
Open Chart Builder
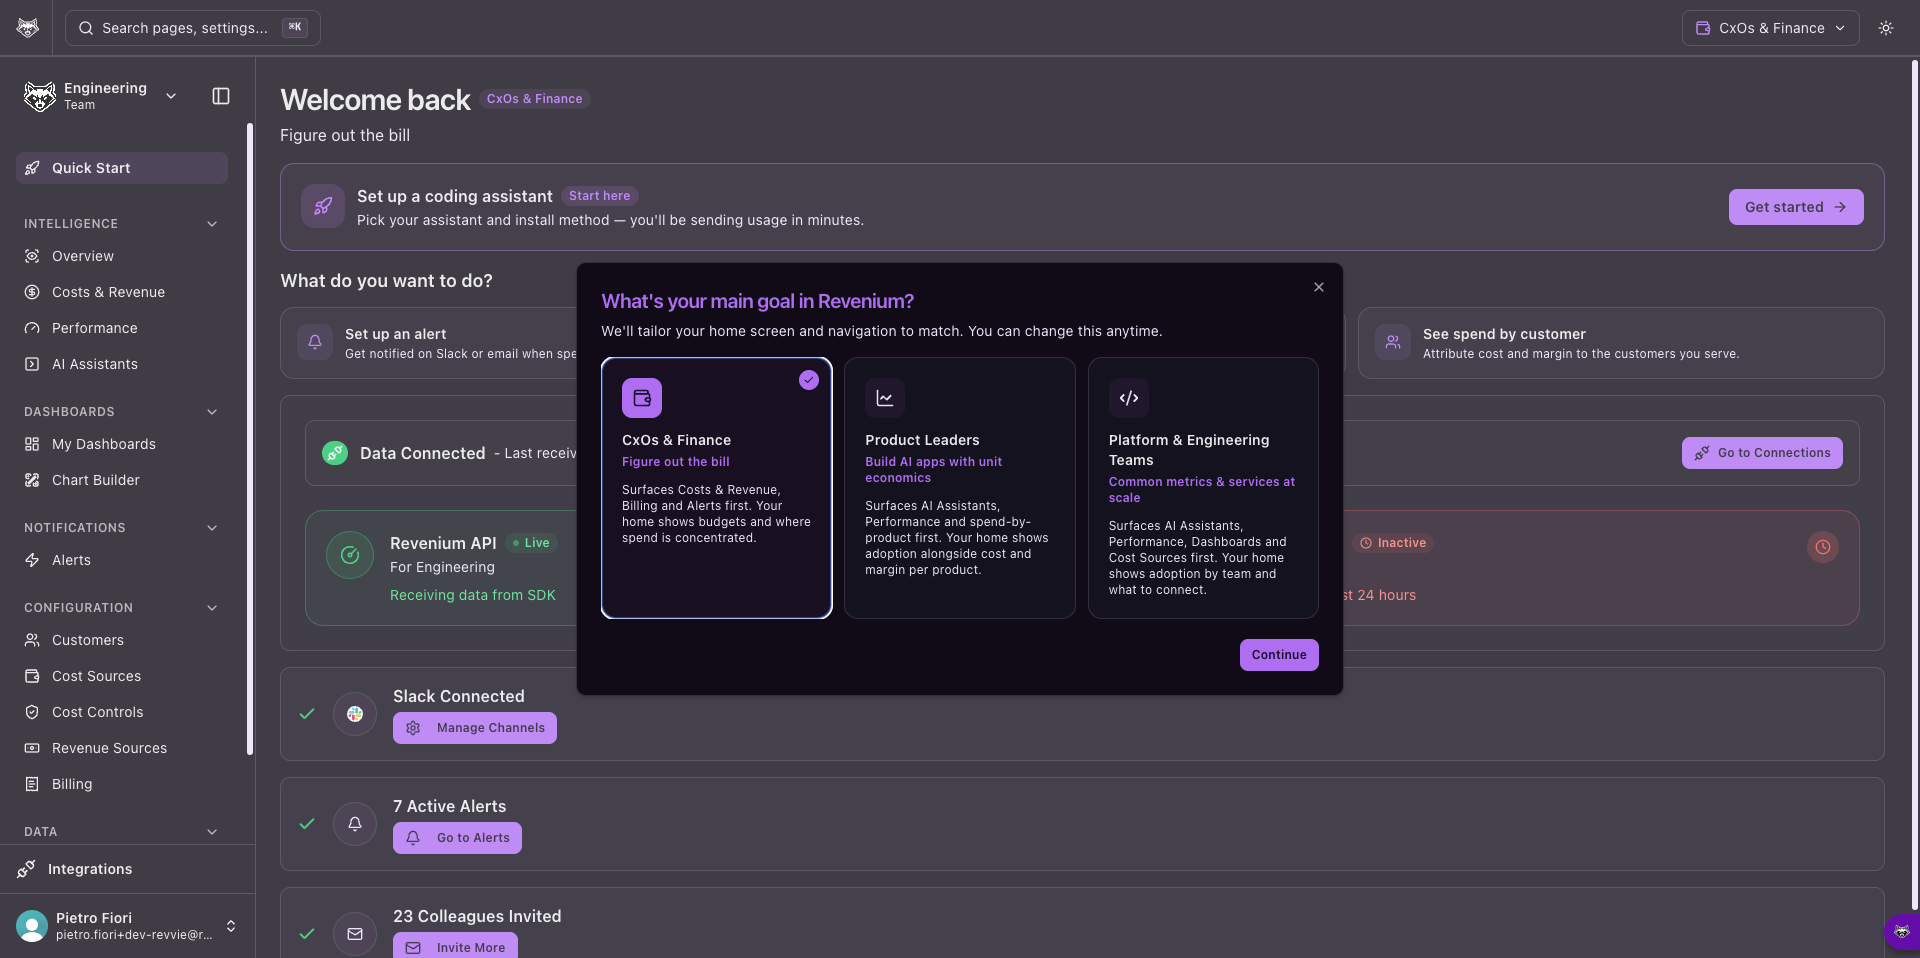(122, 480)
